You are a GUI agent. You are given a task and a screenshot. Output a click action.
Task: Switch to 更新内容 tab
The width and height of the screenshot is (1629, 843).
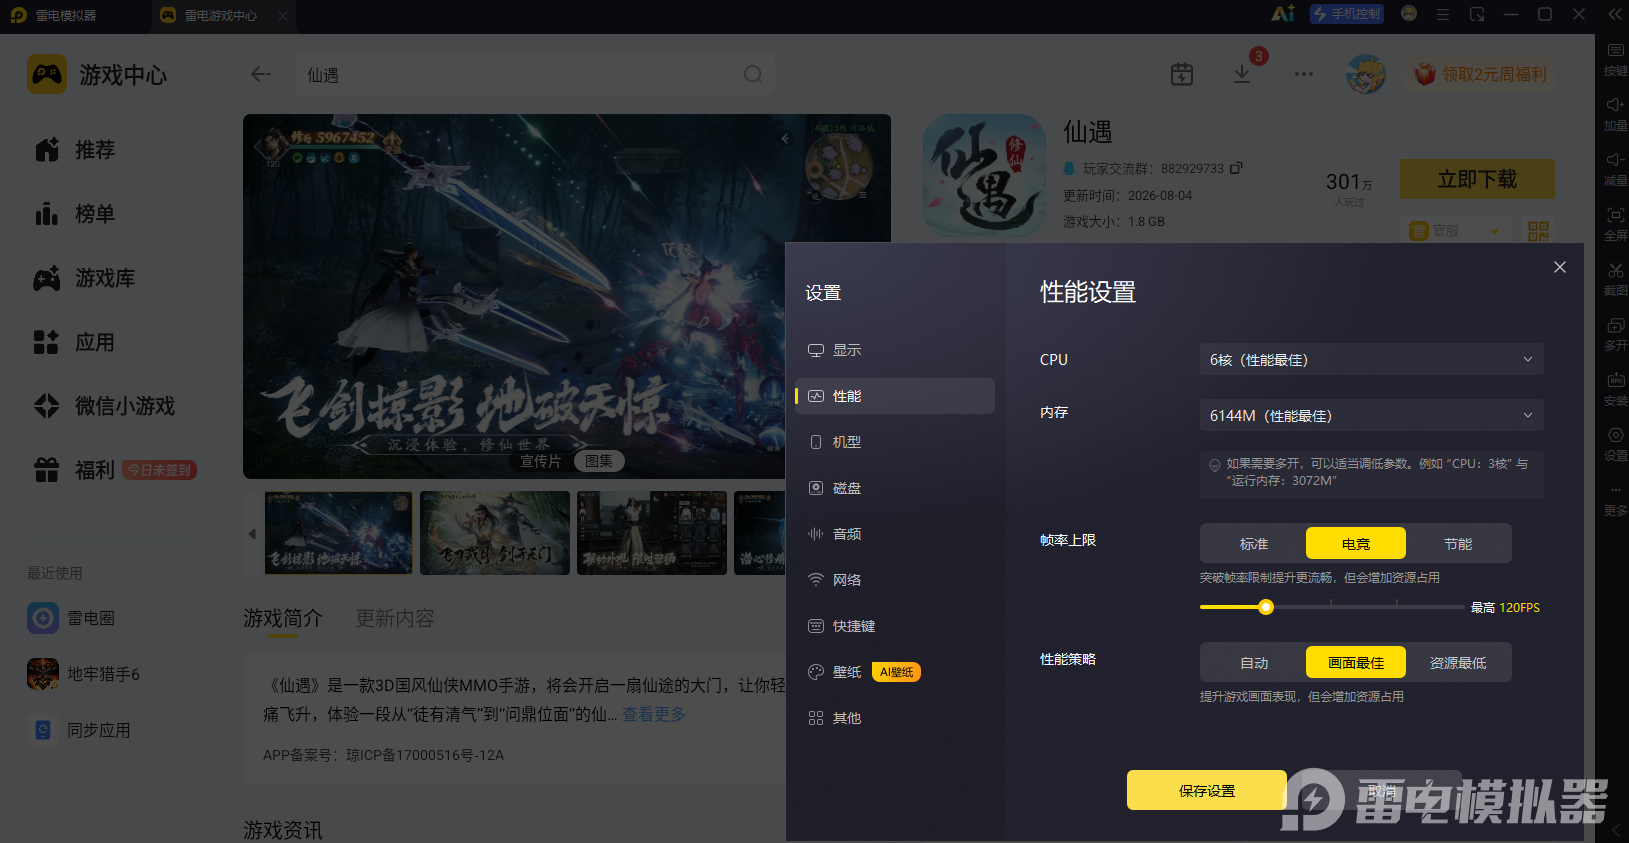pos(395,618)
